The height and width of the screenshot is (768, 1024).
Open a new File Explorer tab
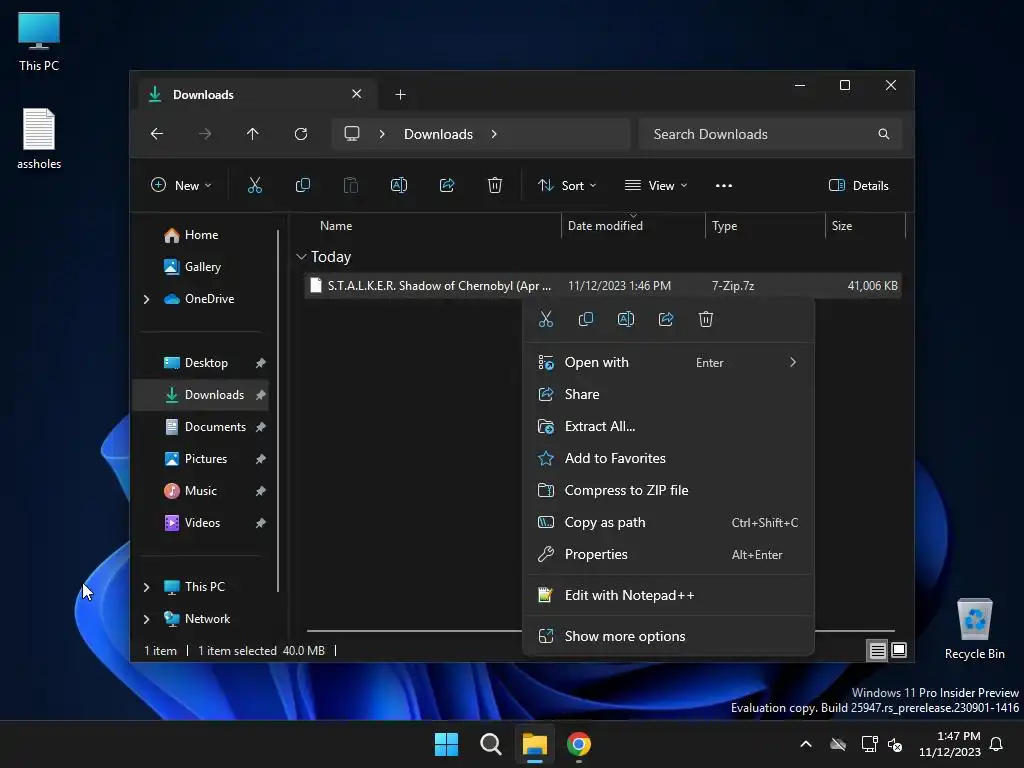pyautogui.click(x=400, y=95)
